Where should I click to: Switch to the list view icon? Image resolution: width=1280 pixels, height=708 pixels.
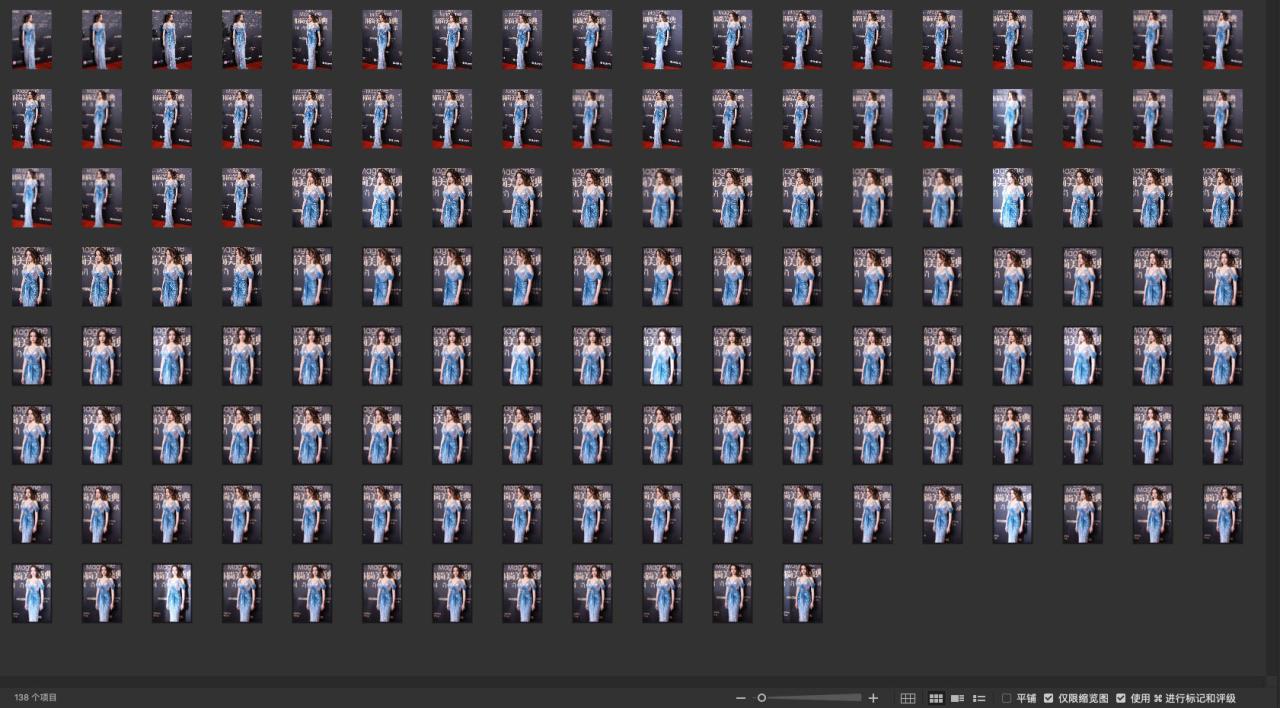(979, 698)
